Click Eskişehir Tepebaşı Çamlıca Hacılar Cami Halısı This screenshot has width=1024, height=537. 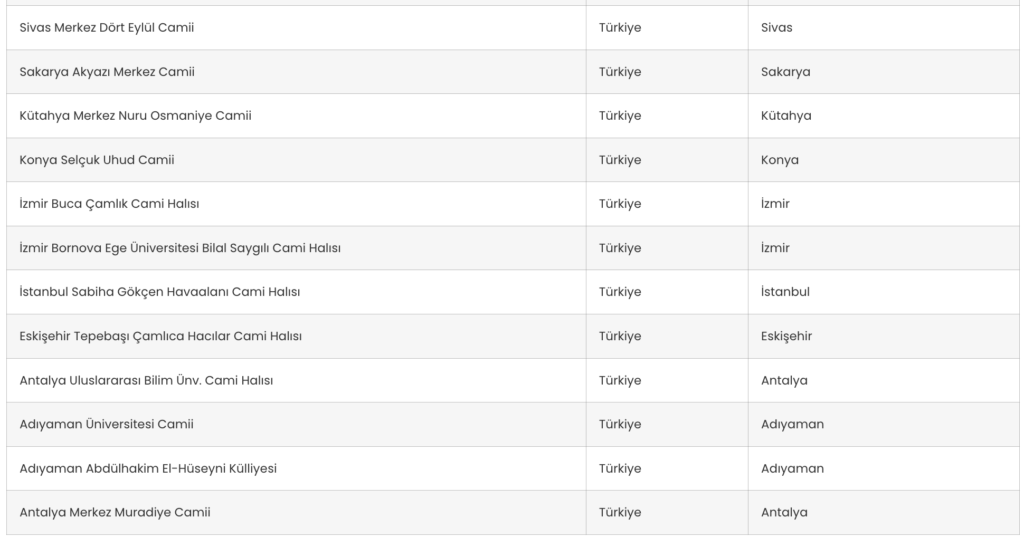click(x=161, y=336)
